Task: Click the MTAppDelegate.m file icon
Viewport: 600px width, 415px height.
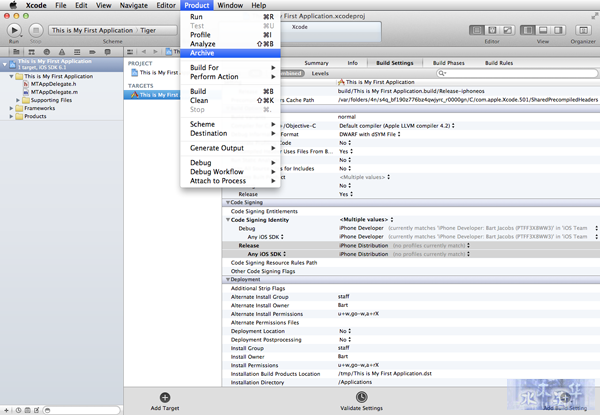Action: point(26,92)
